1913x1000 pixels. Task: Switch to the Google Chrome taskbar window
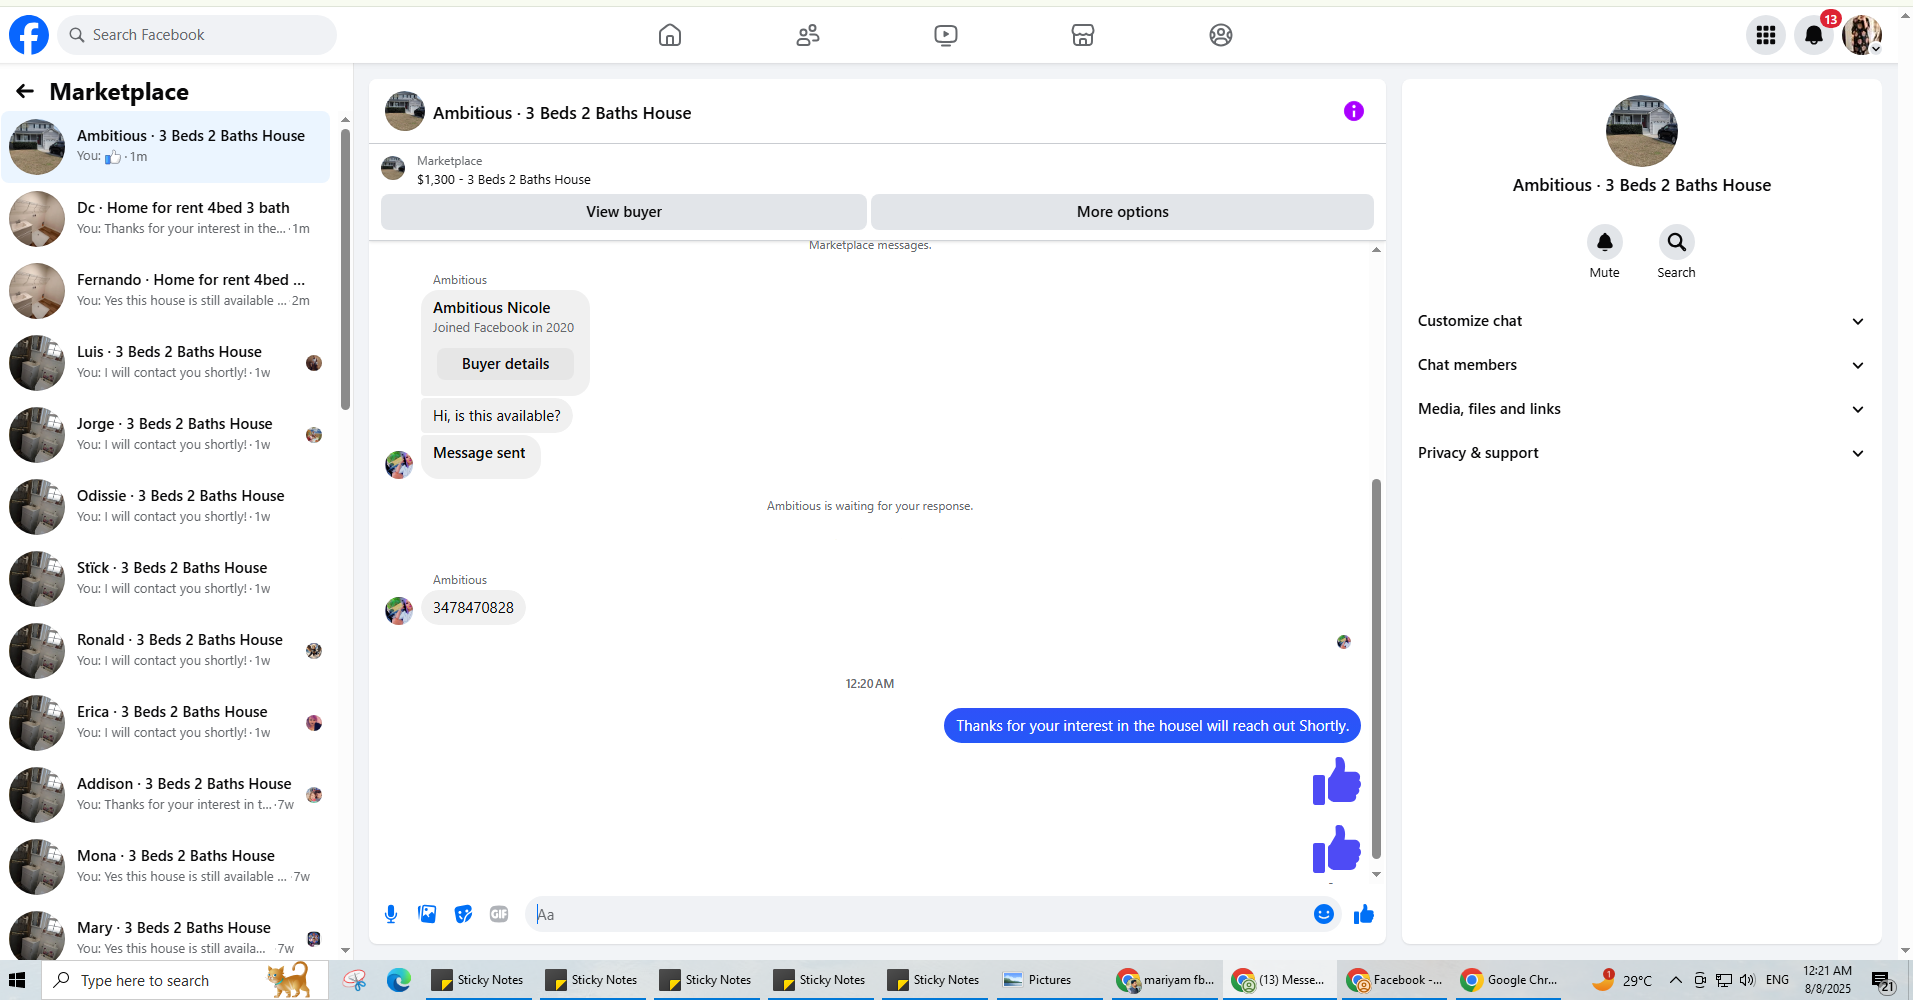pyautogui.click(x=1508, y=980)
